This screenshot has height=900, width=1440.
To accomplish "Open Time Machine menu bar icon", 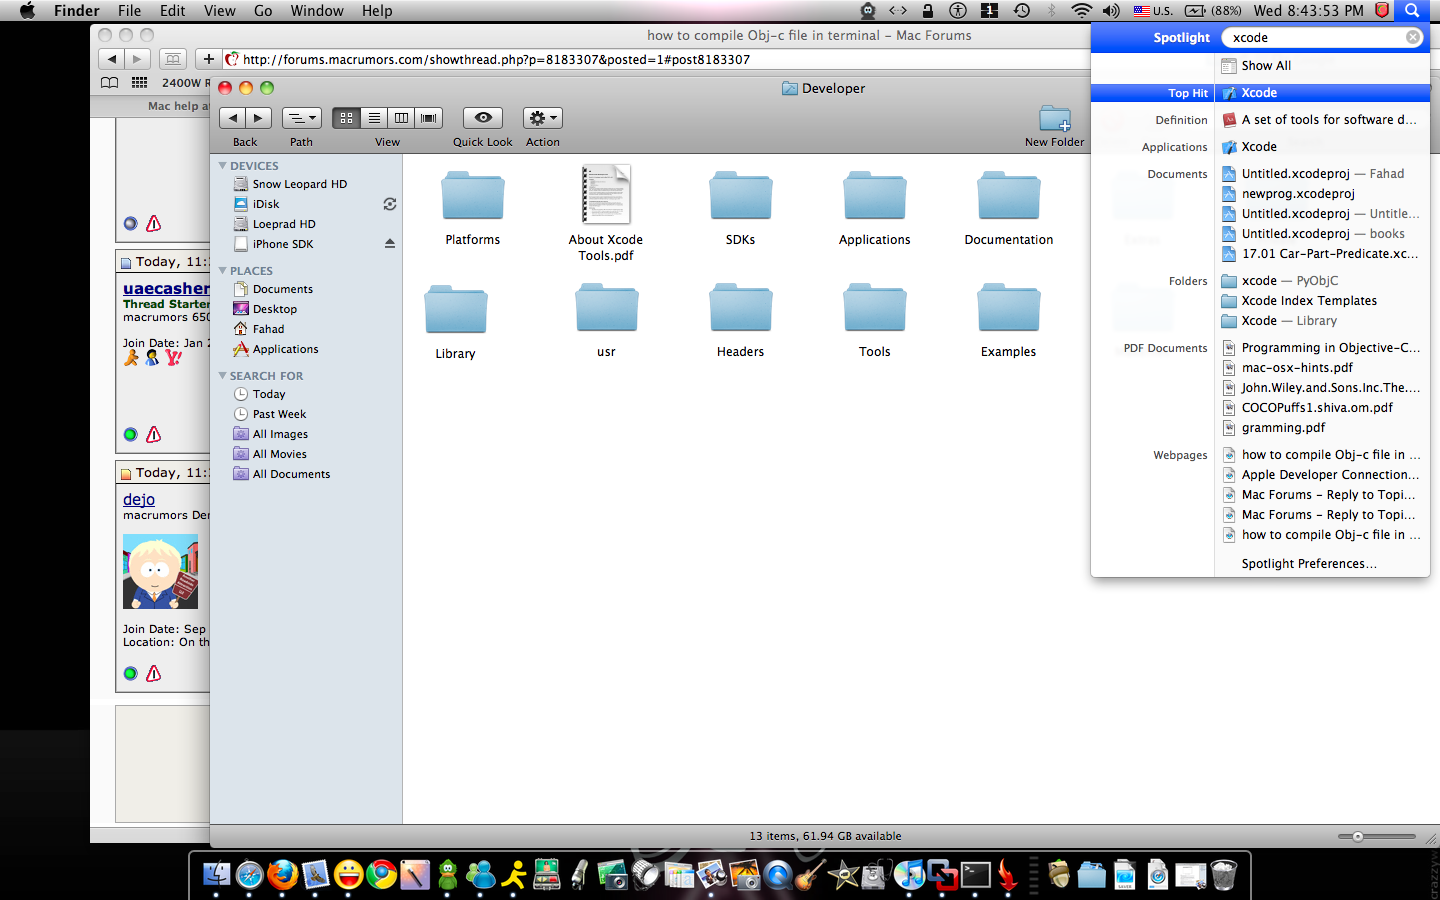I will (1021, 10).
